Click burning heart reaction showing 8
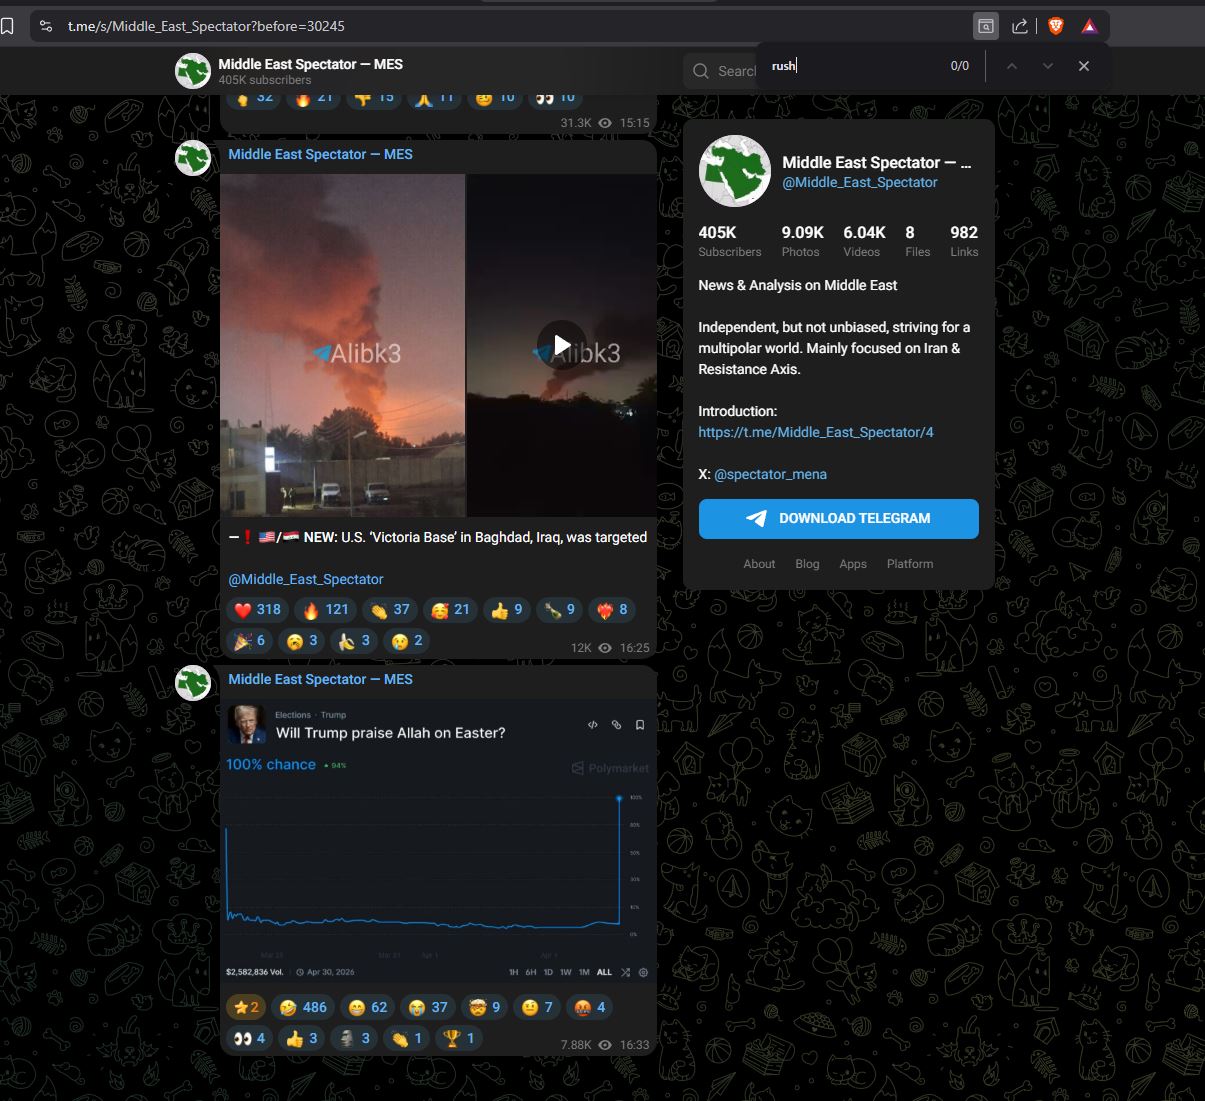This screenshot has width=1205, height=1101. 612,609
